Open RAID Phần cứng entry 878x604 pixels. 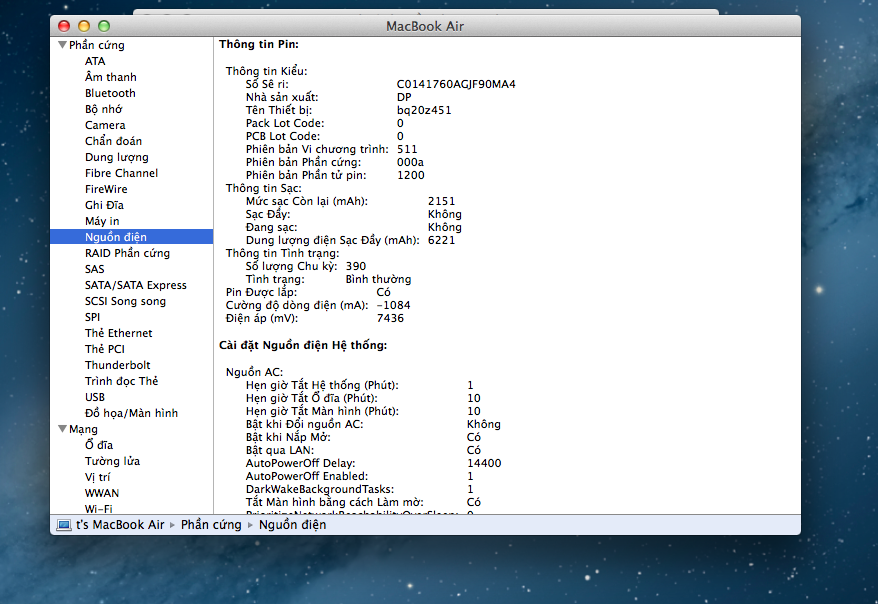127,253
